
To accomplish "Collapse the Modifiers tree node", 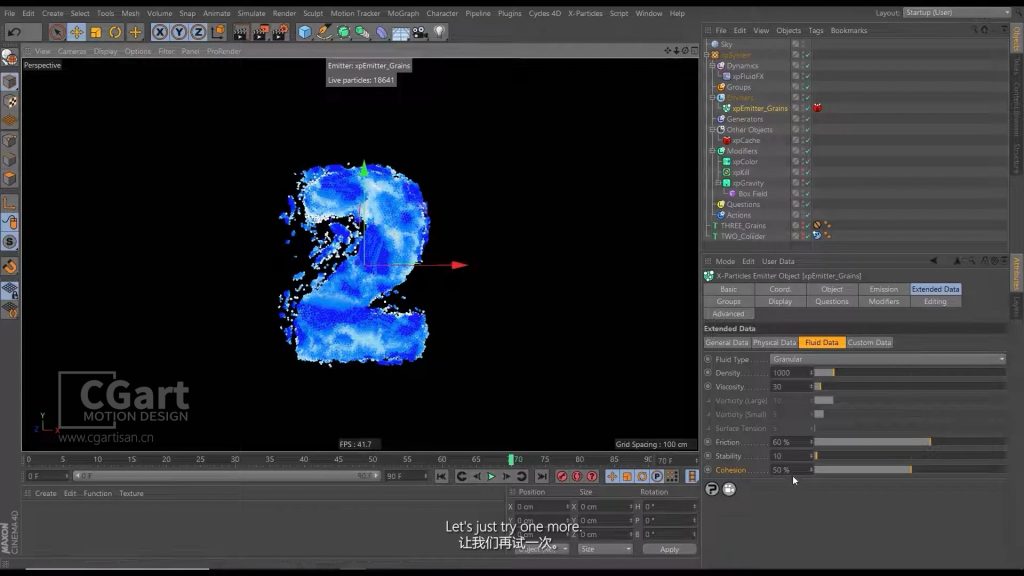I will click(712, 151).
